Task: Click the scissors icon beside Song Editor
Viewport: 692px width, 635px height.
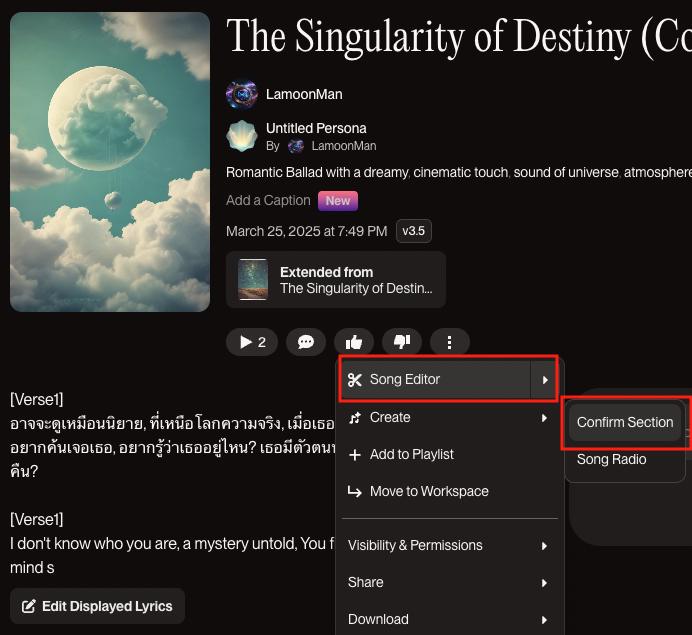Action: (x=355, y=380)
